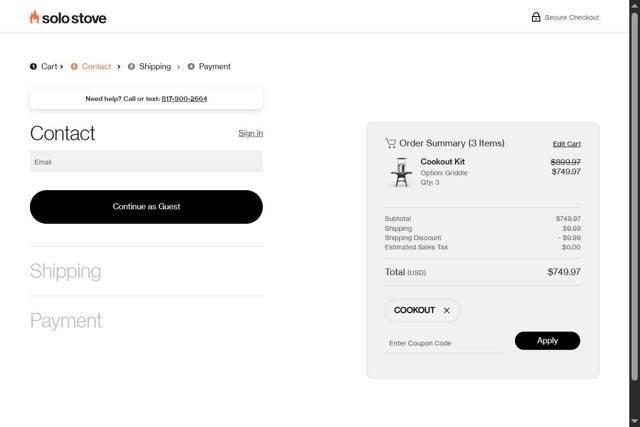Screen dimensions: 640x427
Task: Select the Payment step in breadcrumb
Action: [x=214, y=67]
